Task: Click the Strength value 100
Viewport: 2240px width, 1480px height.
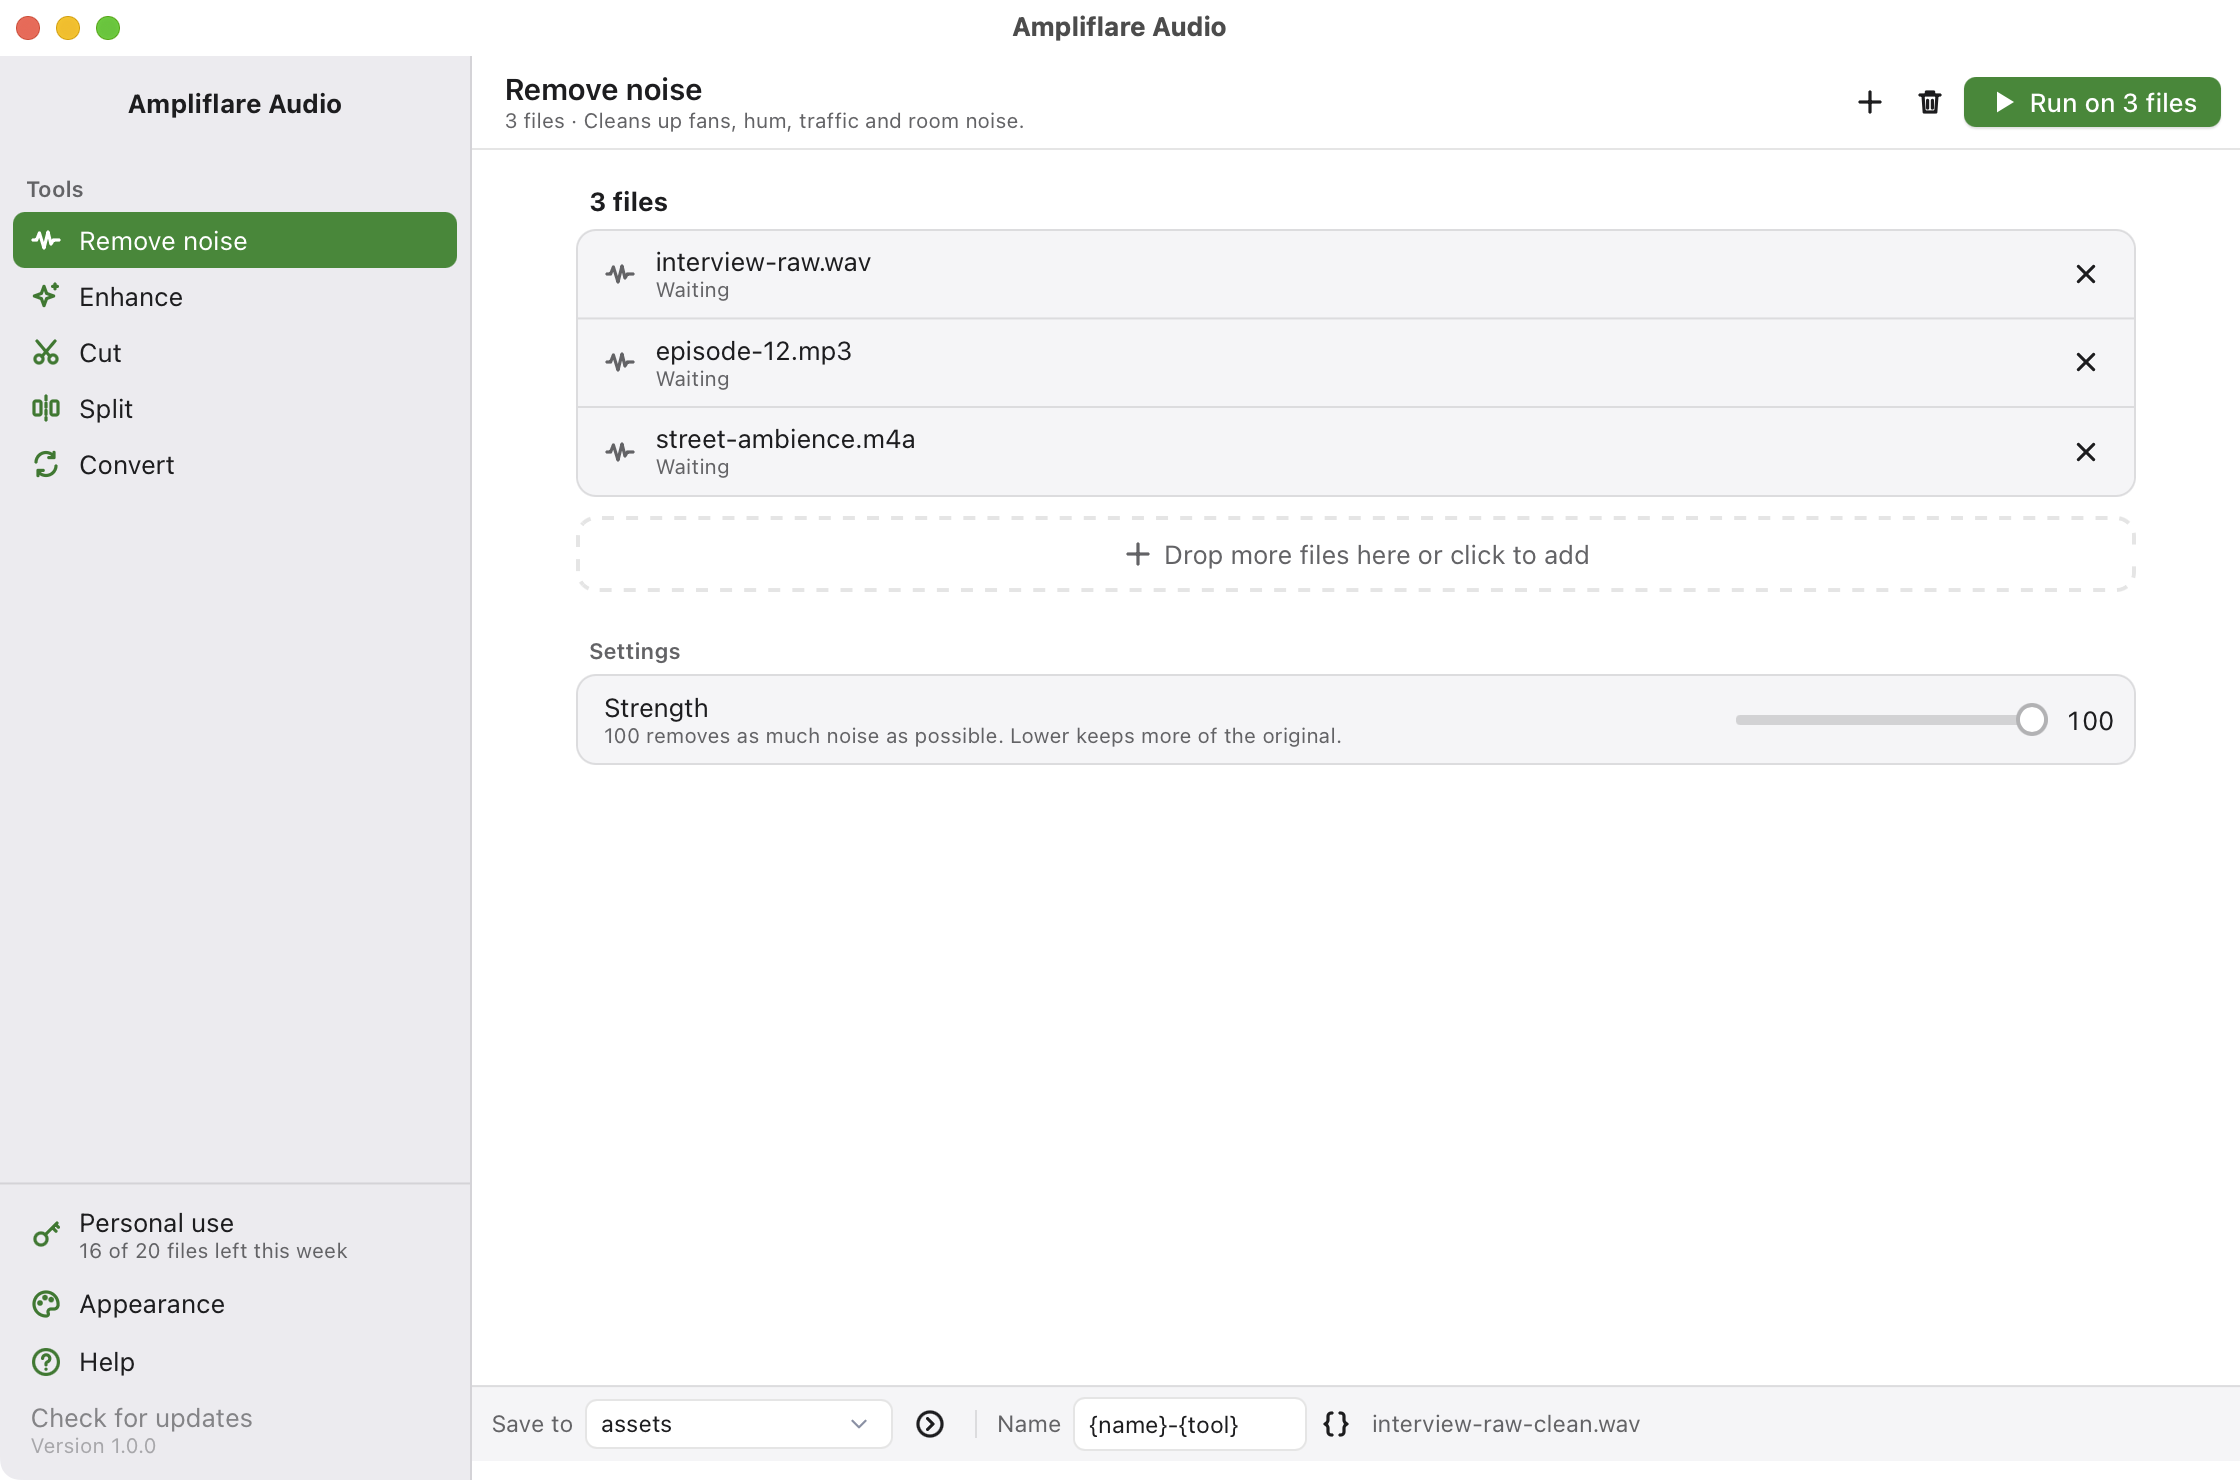Action: click(2090, 721)
